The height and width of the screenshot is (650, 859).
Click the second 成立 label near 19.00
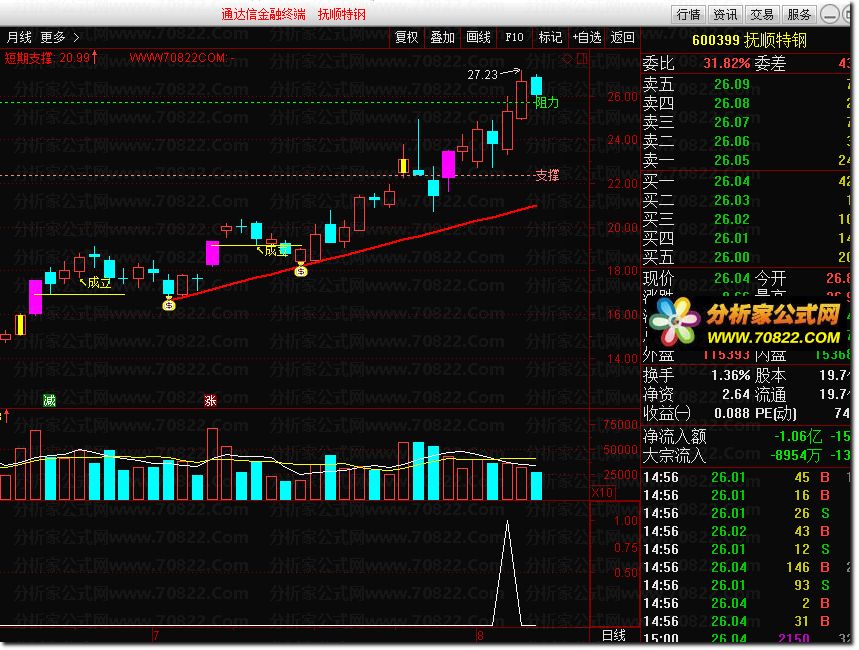tap(276, 251)
